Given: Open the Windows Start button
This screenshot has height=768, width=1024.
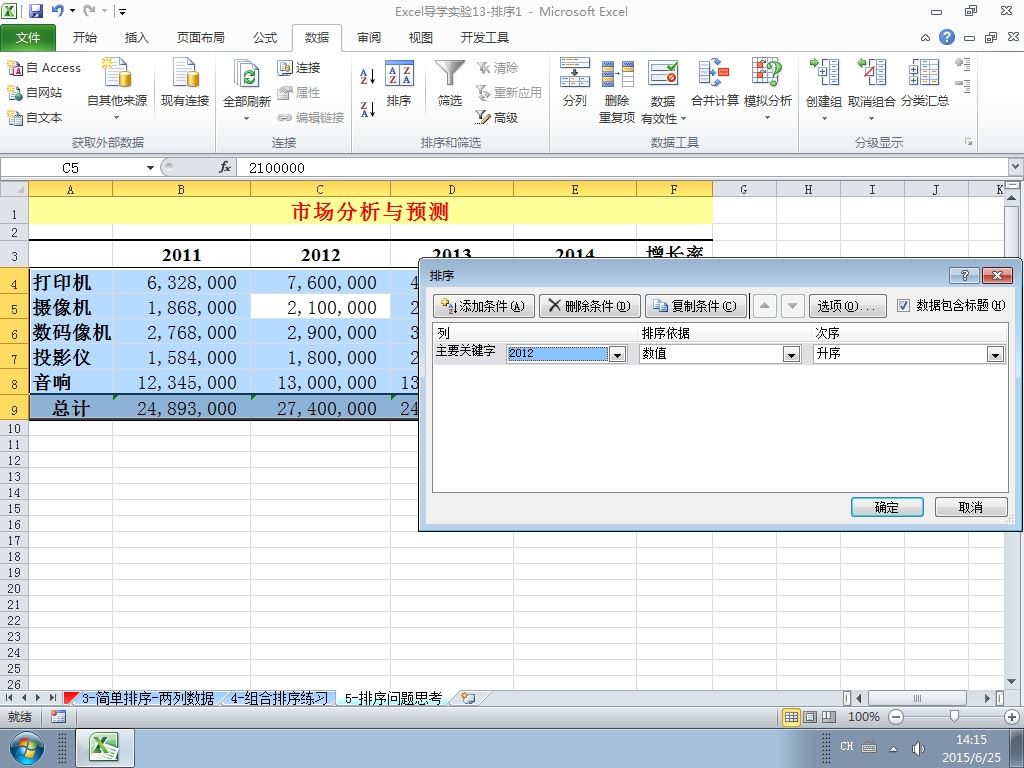Looking at the screenshot, I should click(x=27, y=748).
